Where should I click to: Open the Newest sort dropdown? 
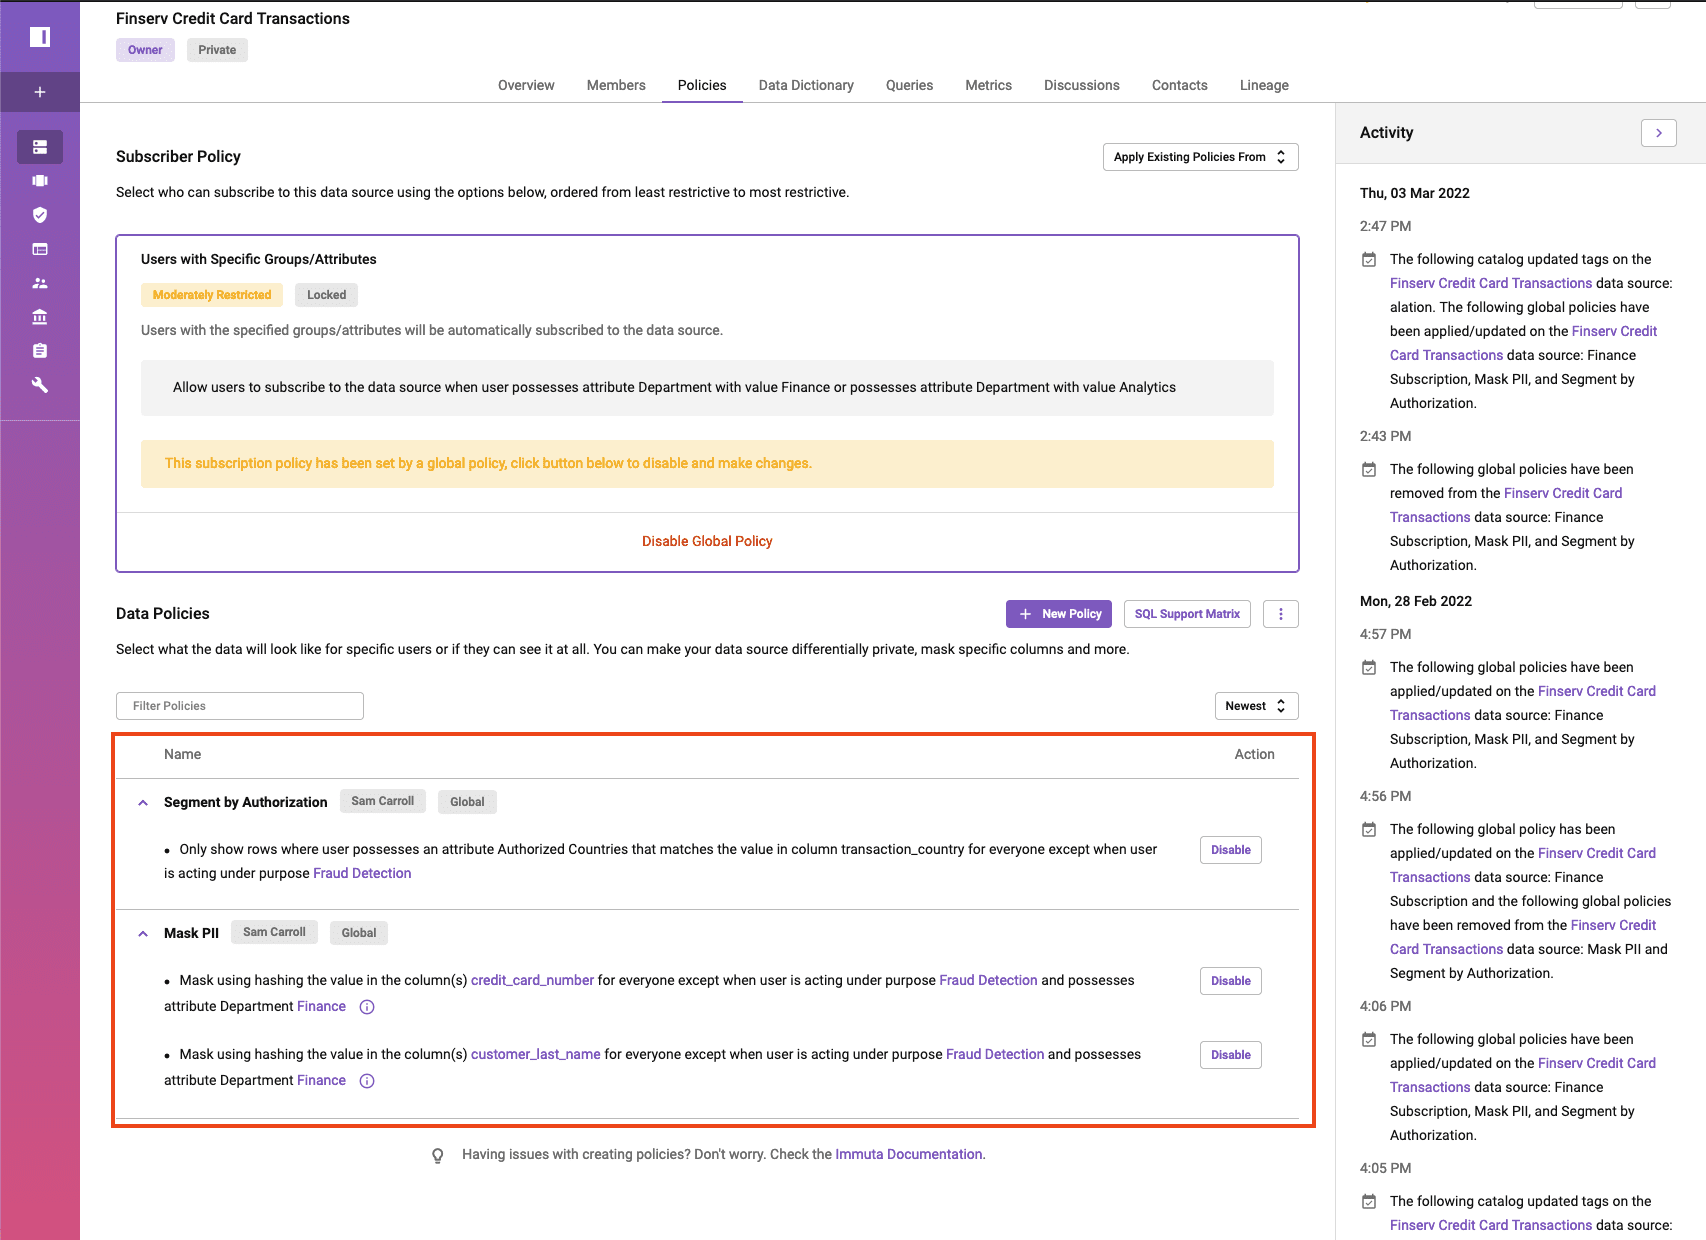pos(1256,706)
